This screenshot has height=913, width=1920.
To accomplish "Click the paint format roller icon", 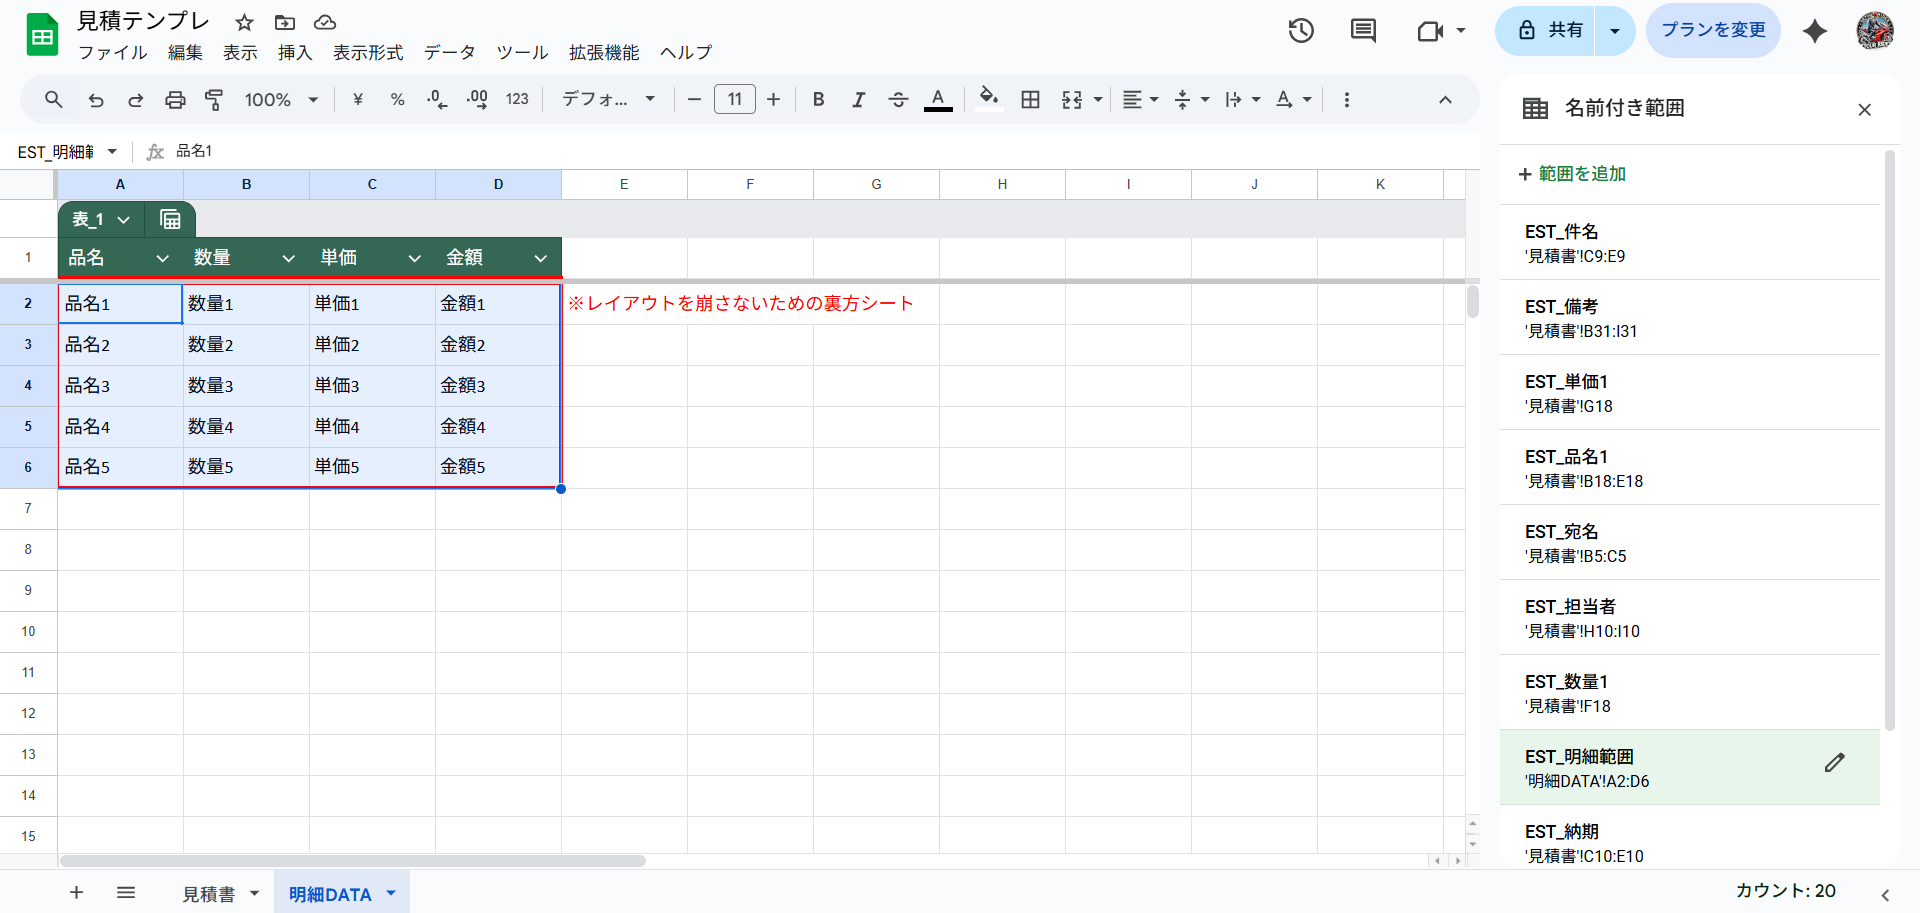I will pyautogui.click(x=214, y=100).
